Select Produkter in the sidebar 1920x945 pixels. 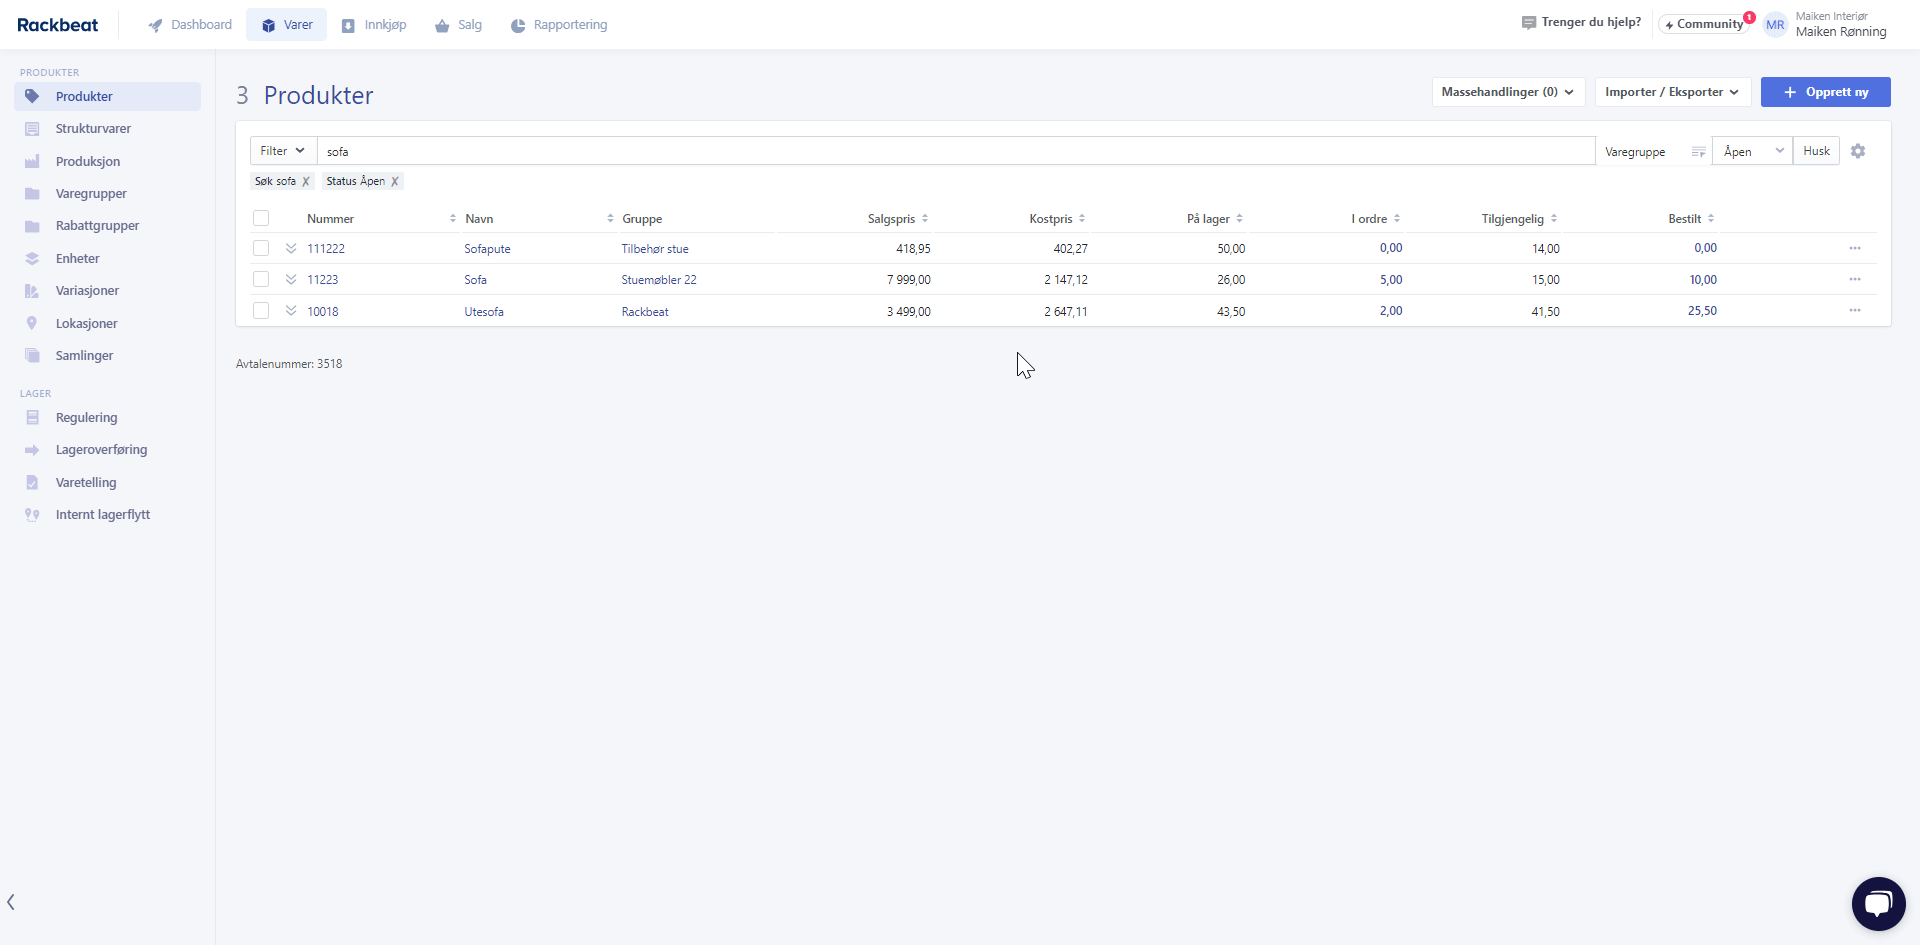click(x=82, y=96)
